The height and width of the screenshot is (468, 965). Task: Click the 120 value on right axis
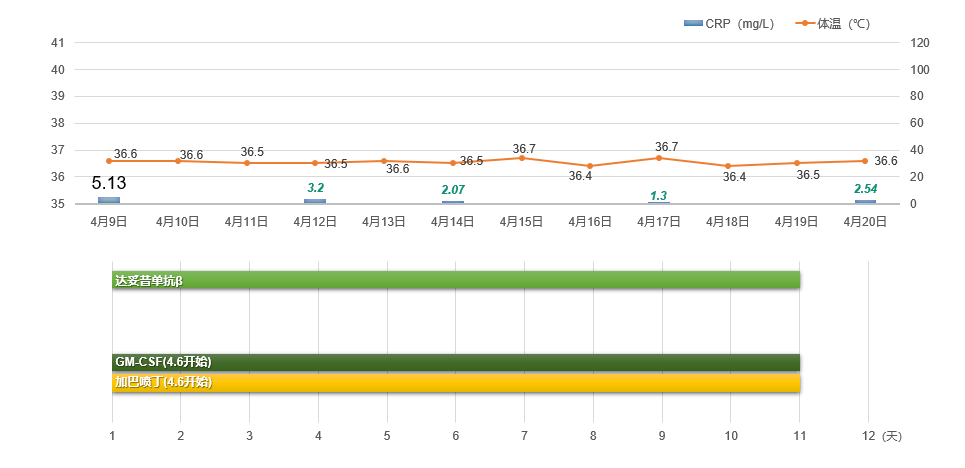click(x=920, y=43)
